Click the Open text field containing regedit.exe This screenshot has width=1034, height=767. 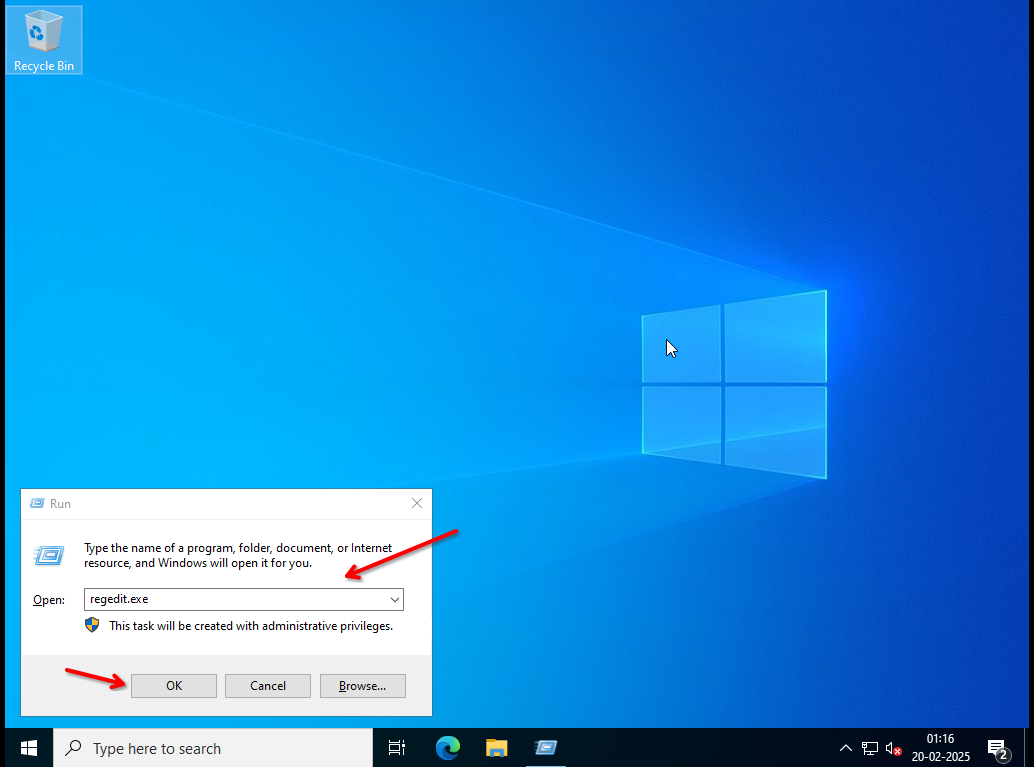point(235,599)
